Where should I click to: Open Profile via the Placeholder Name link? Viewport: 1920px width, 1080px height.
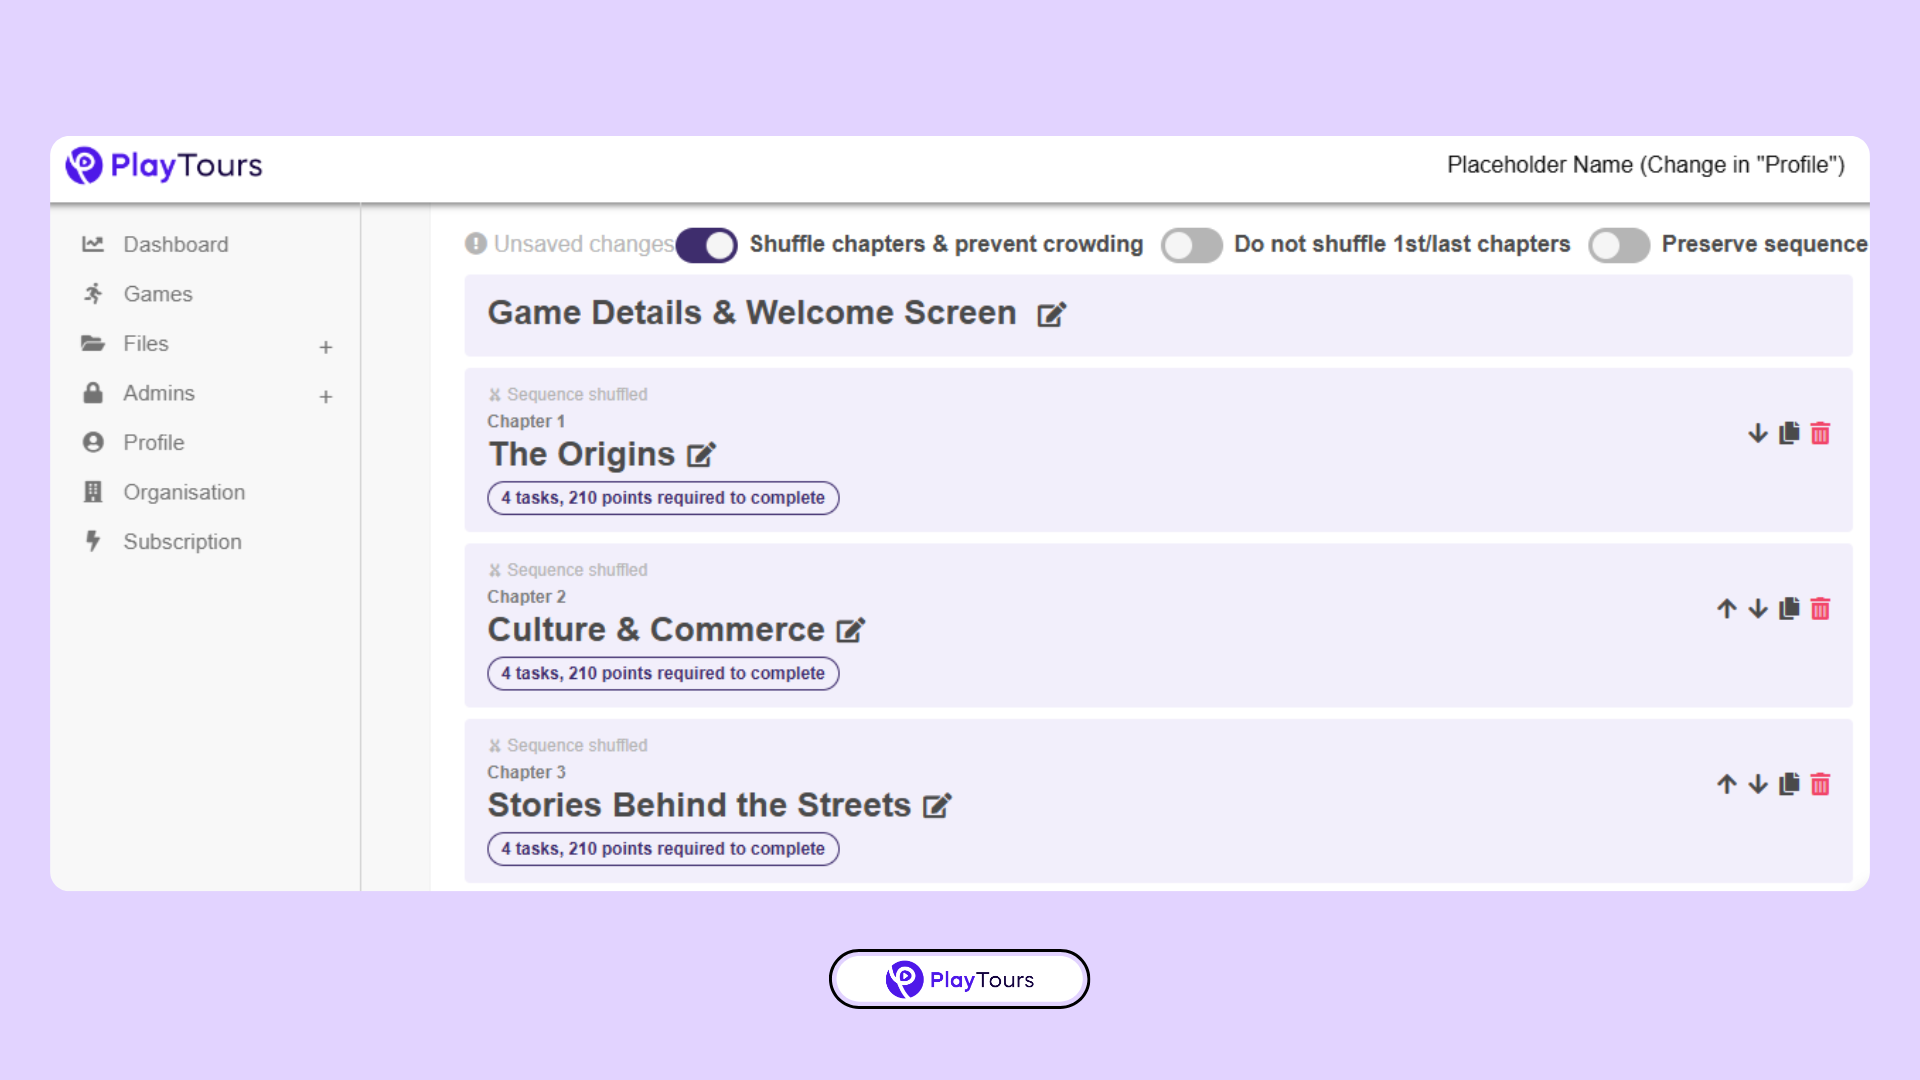(x=1645, y=165)
